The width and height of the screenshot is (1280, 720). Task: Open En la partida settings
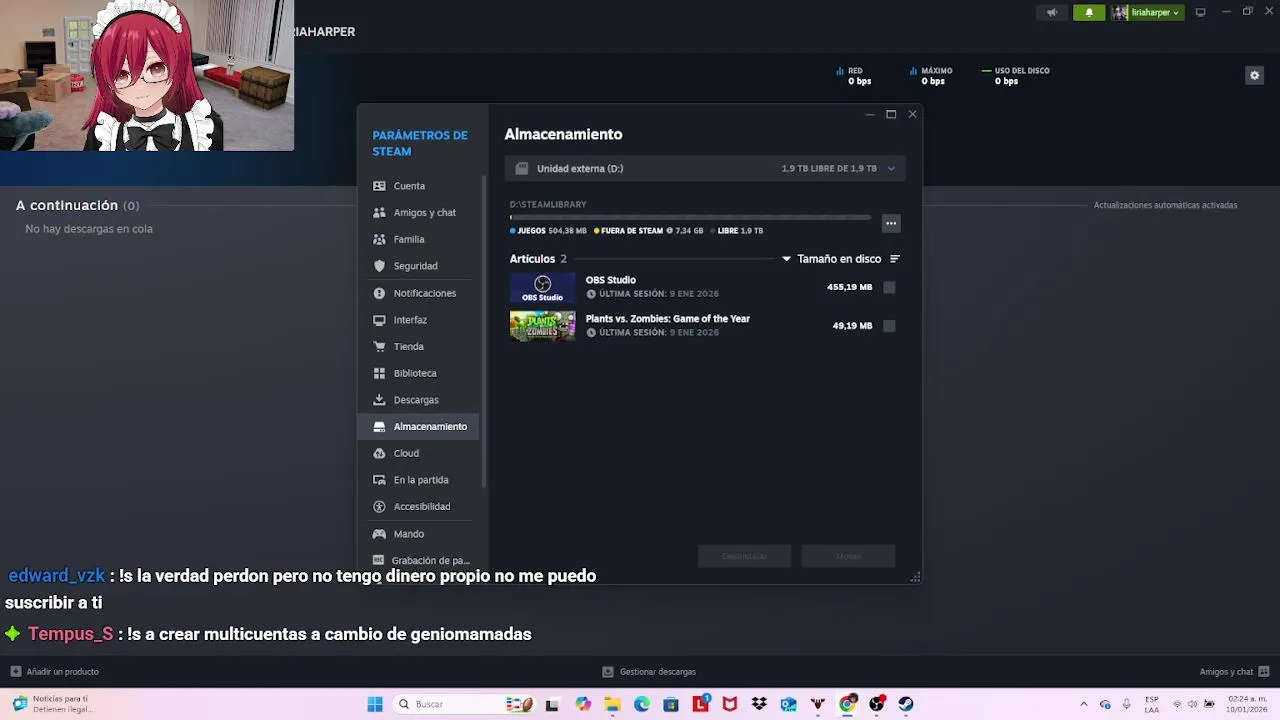[420, 480]
